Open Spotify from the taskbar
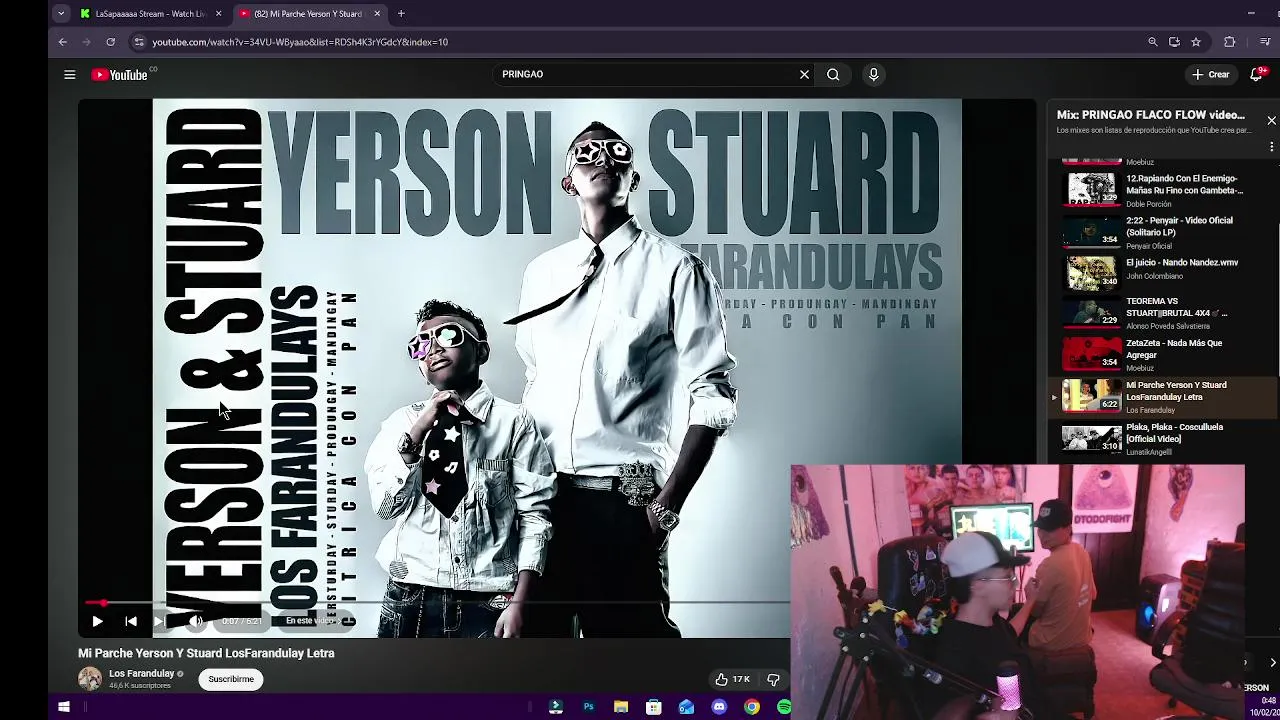 pyautogui.click(x=784, y=707)
